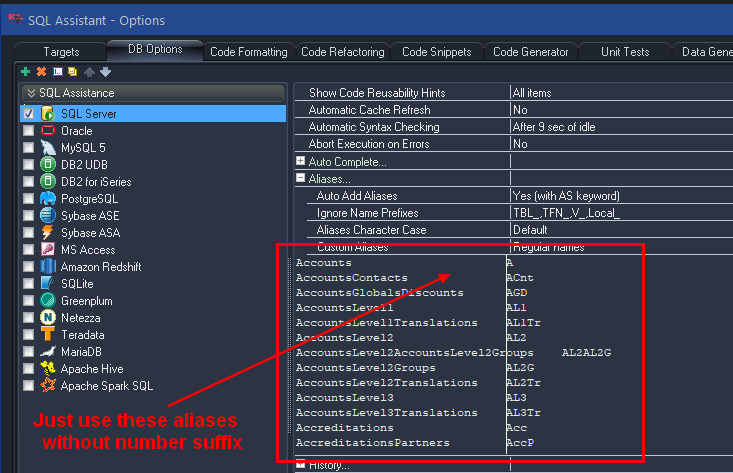The image size is (733, 473).
Task: Click the SQL Server database icon
Action: click(48, 114)
